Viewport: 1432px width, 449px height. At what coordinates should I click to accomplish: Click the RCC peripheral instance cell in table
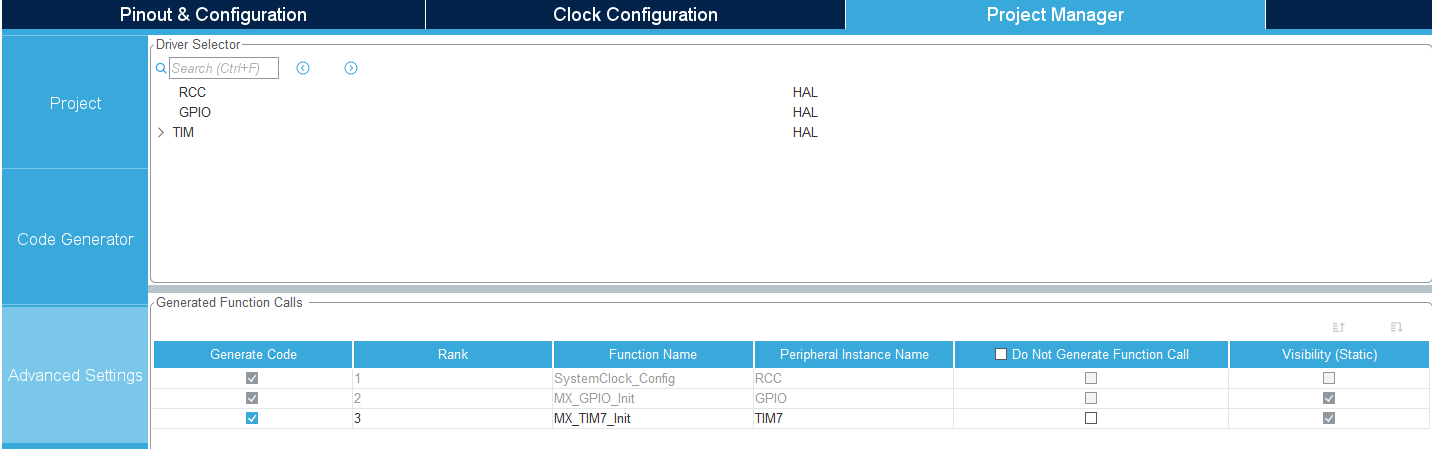pos(854,378)
